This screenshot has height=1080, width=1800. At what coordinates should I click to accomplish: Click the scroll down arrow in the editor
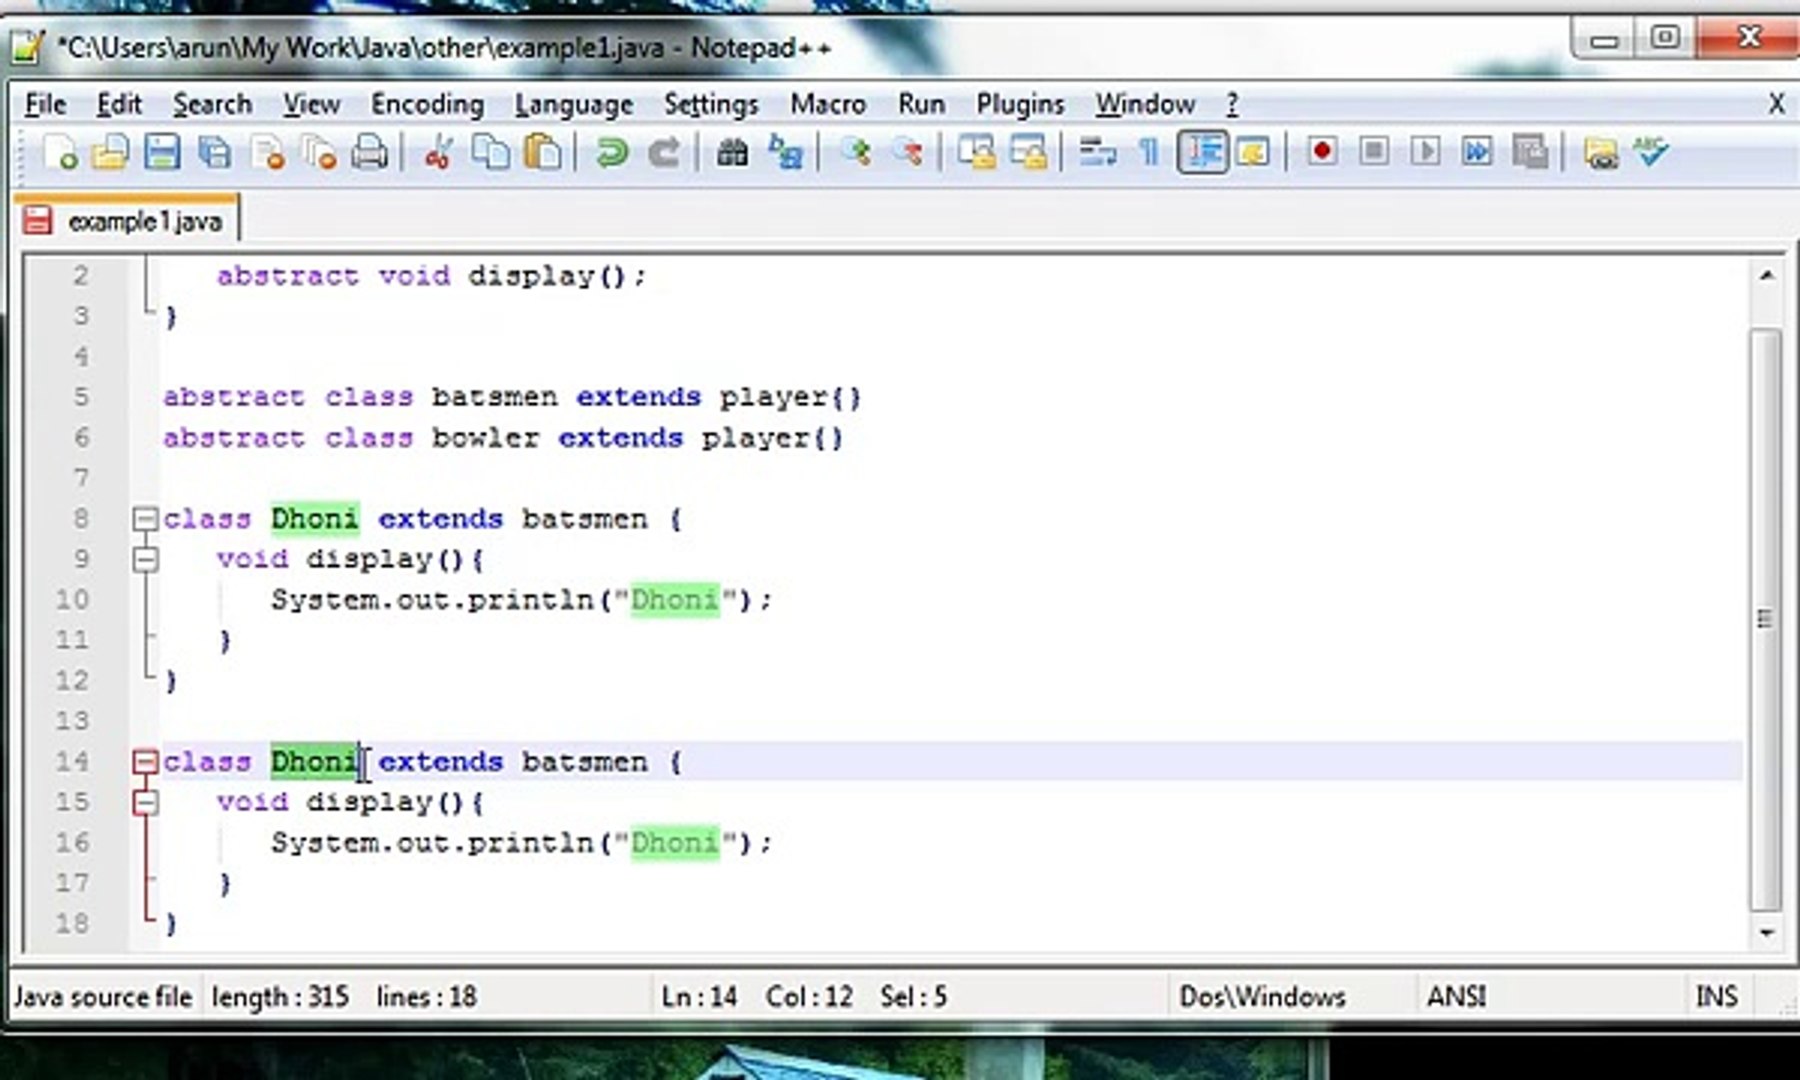tap(1766, 932)
